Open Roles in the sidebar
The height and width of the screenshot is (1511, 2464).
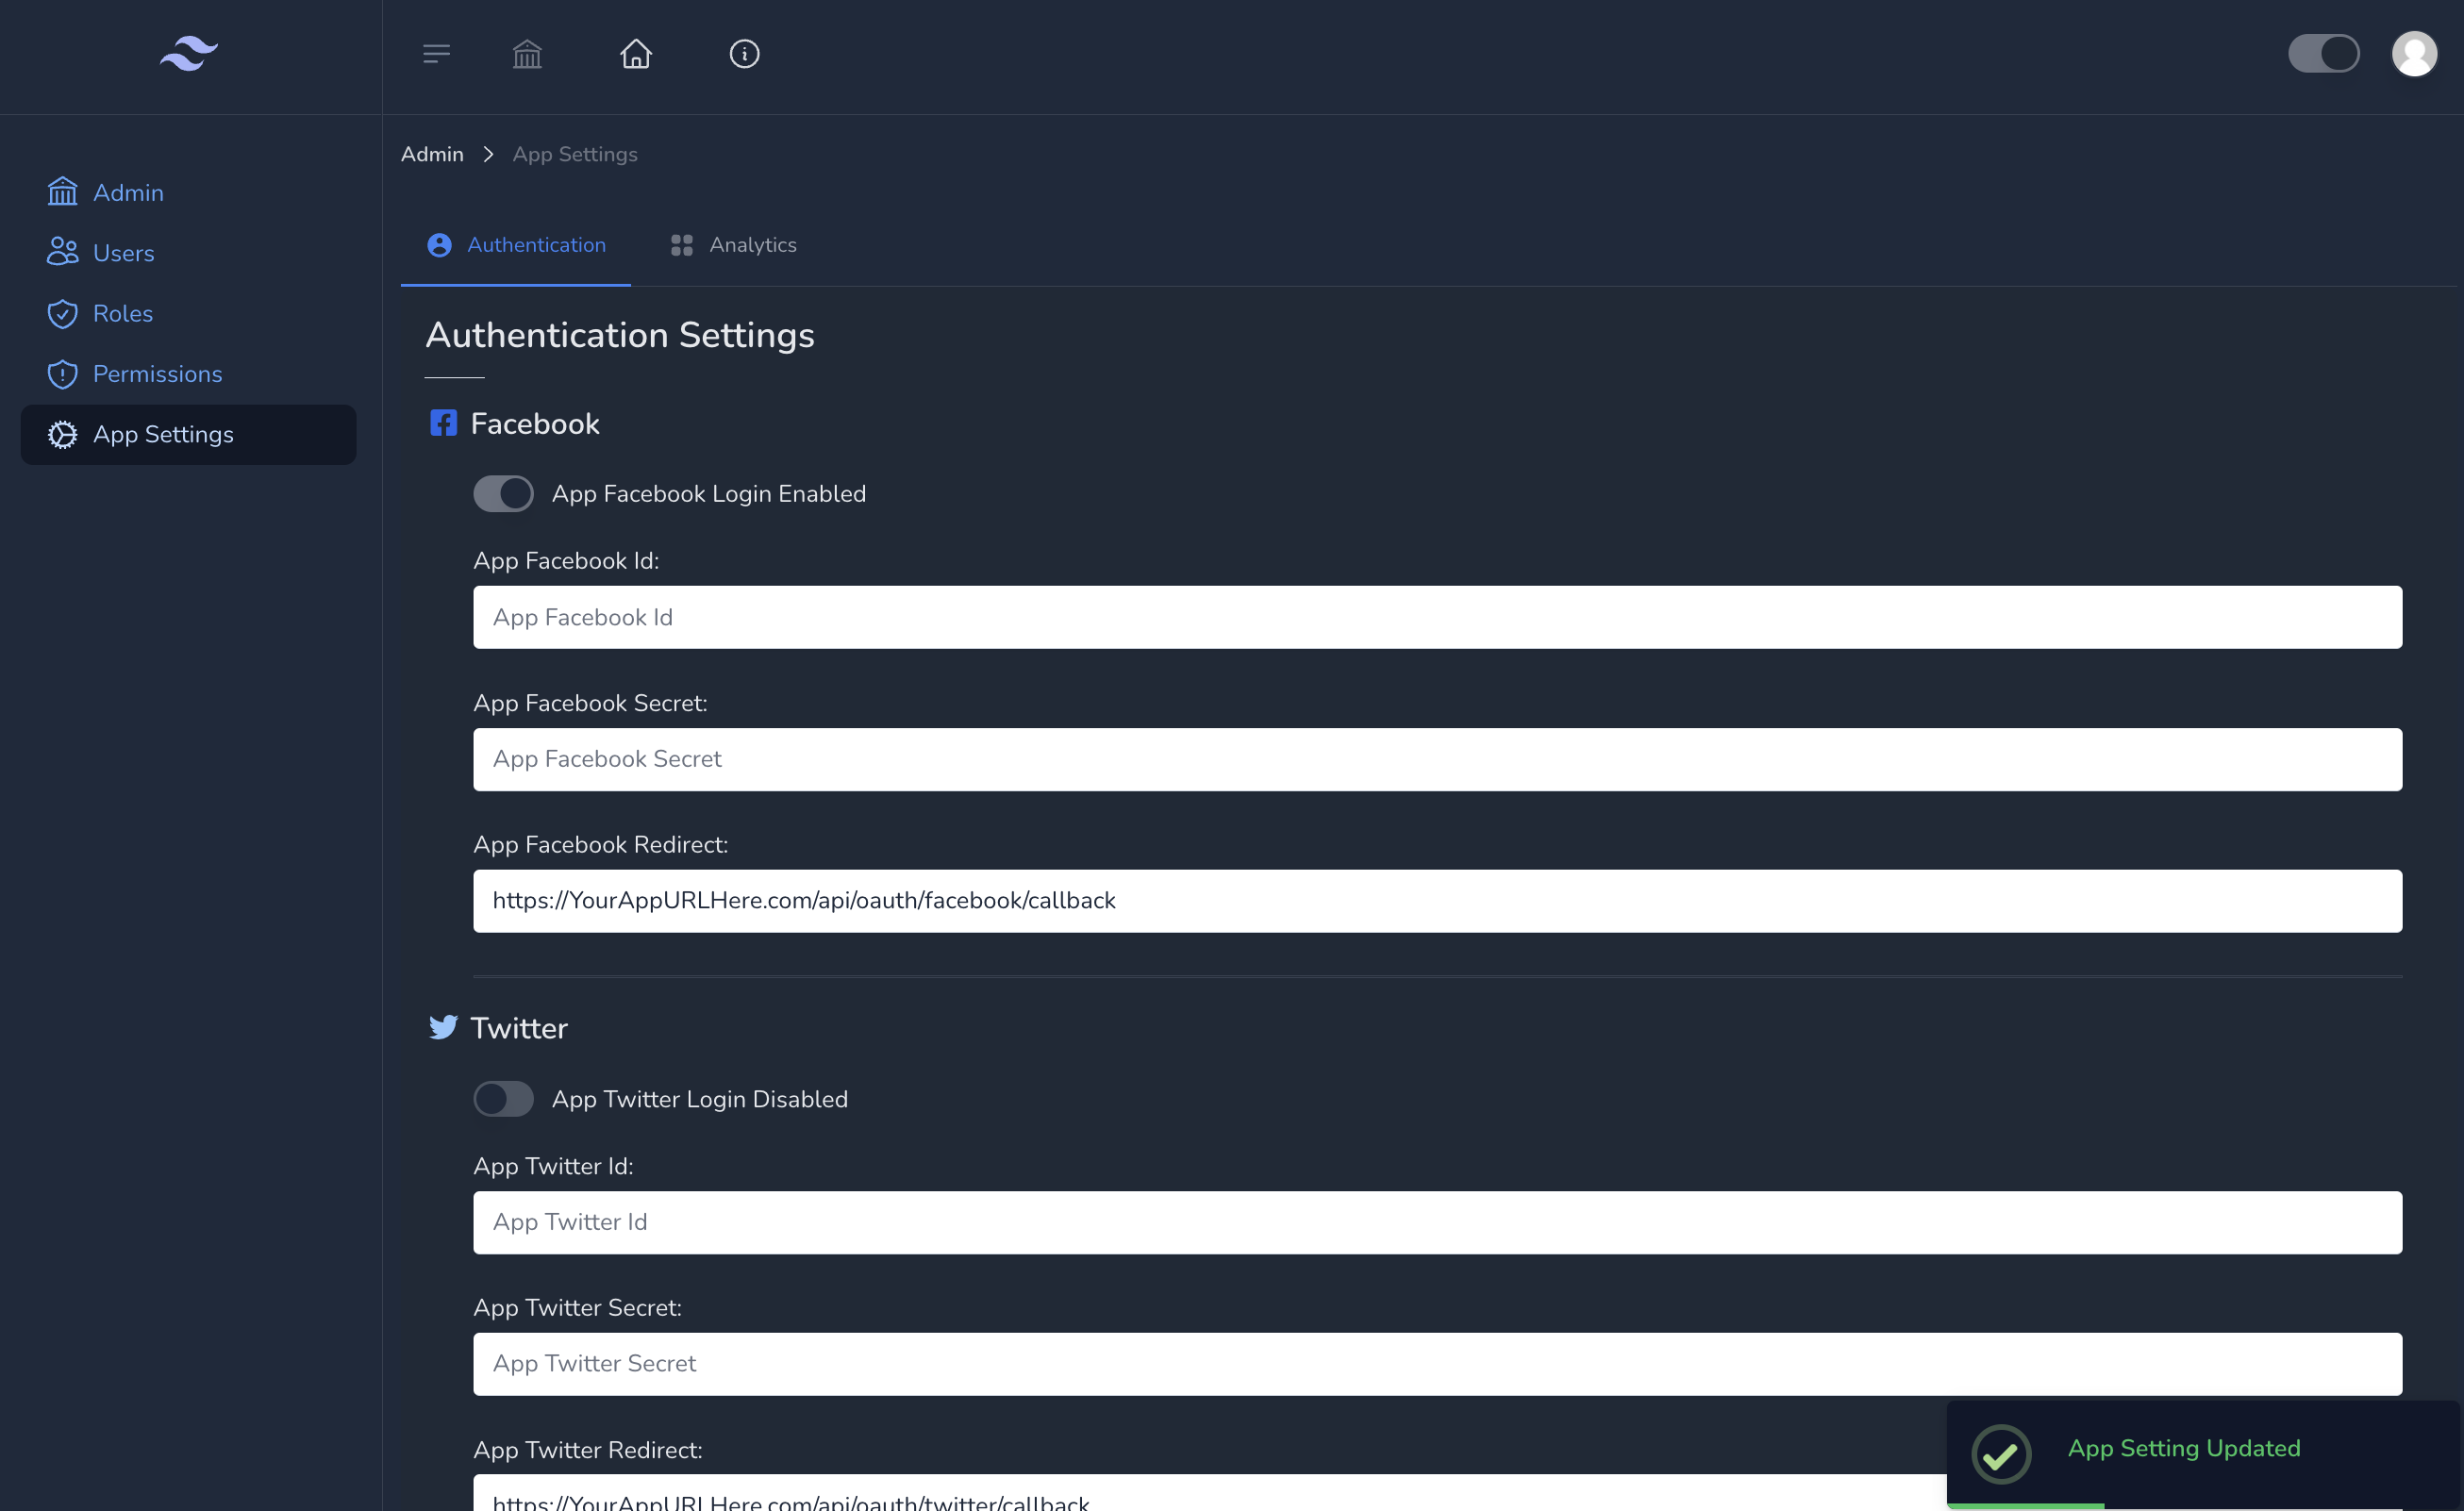122,314
